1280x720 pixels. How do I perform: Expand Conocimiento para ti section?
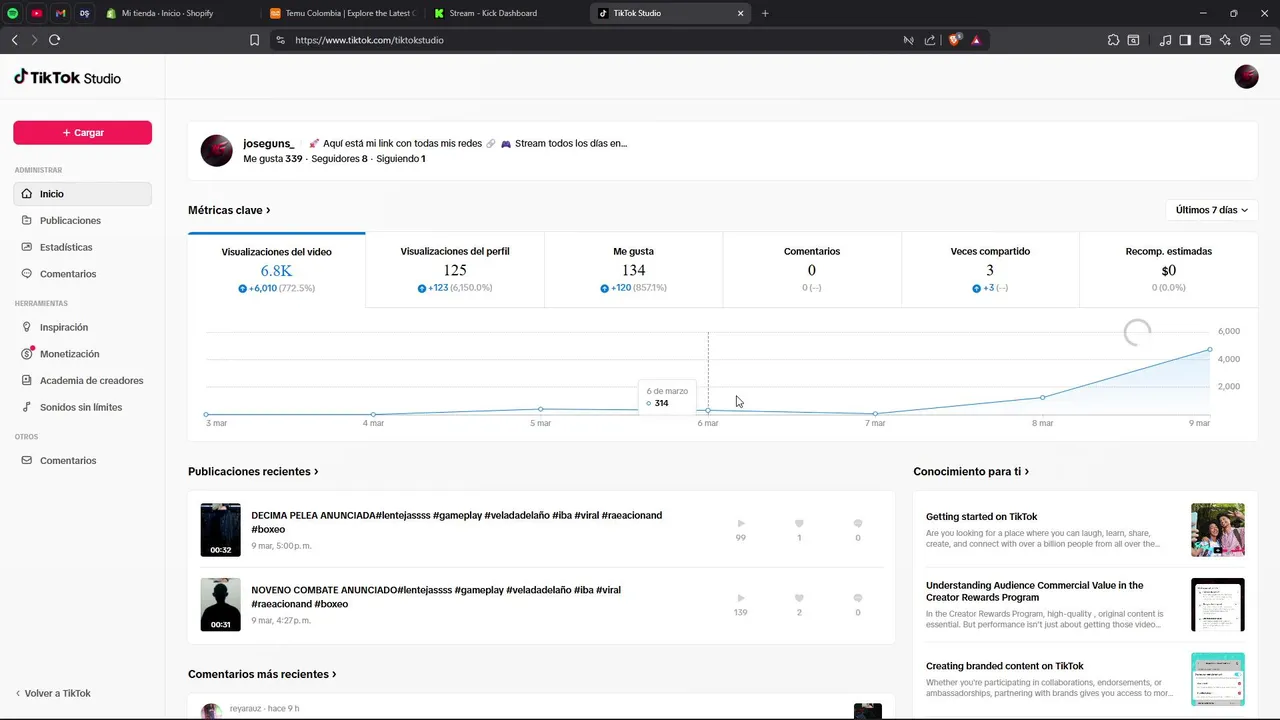pos(971,471)
